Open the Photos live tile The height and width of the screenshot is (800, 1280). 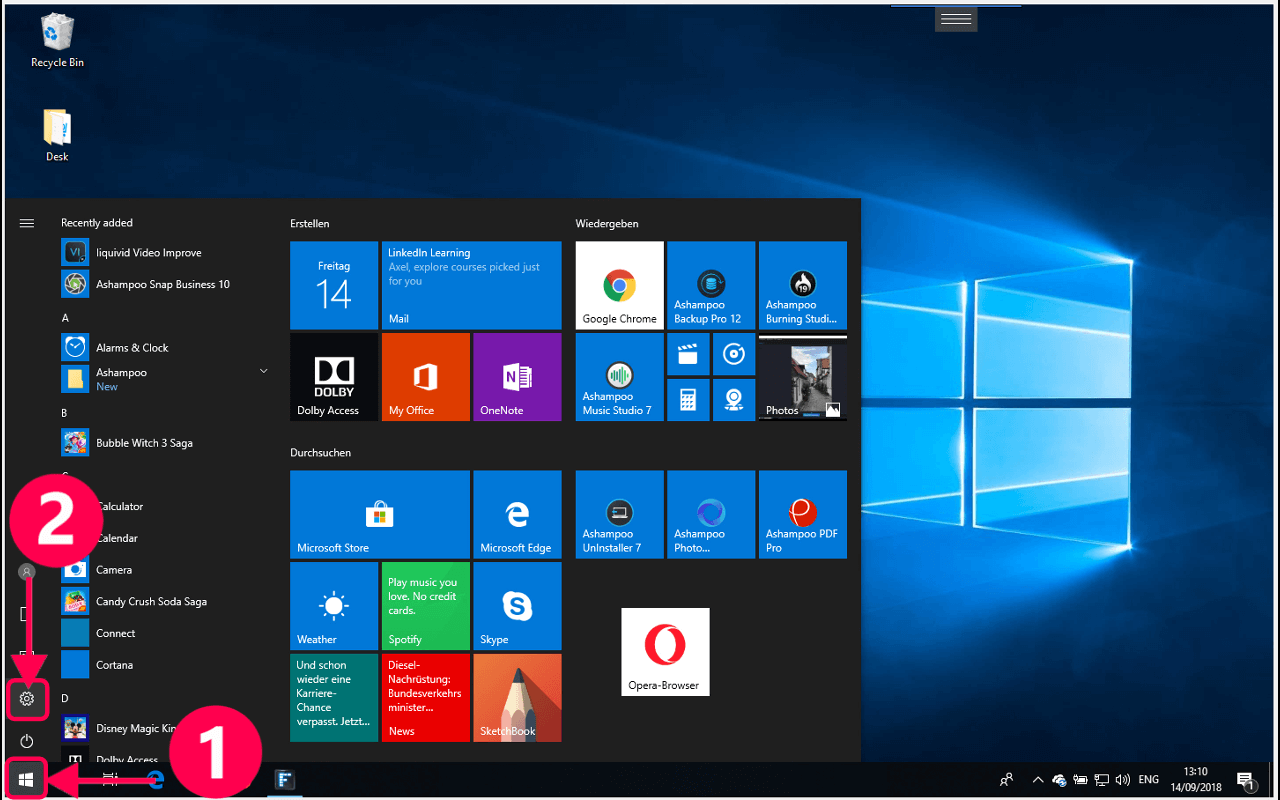(803, 377)
